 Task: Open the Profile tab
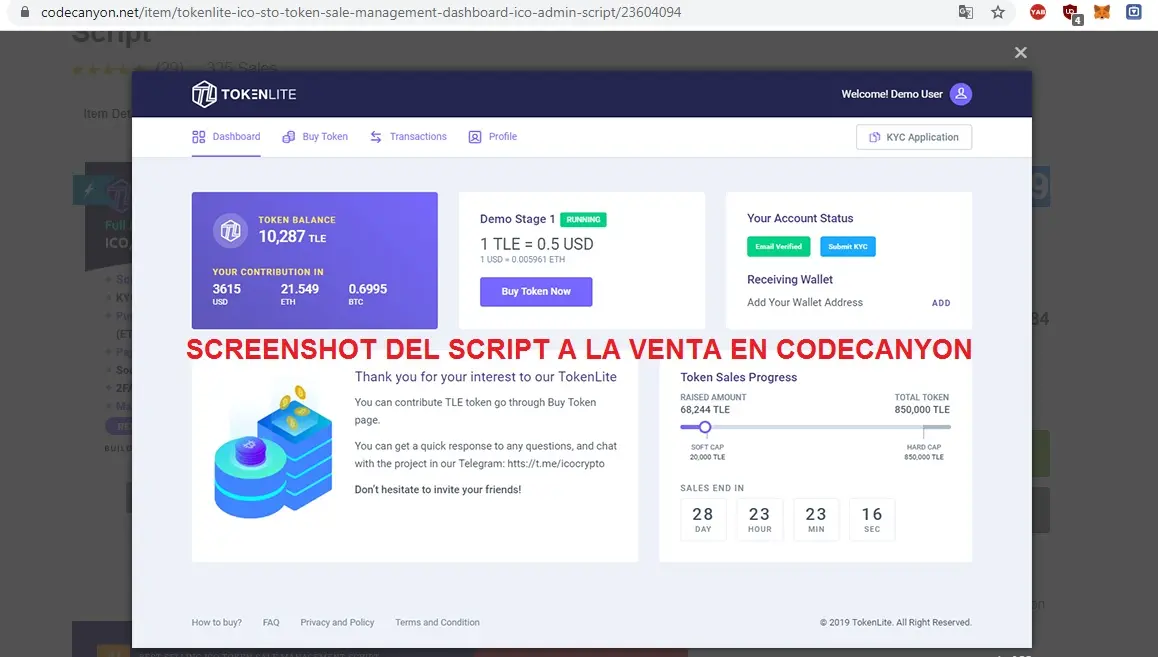point(493,137)
